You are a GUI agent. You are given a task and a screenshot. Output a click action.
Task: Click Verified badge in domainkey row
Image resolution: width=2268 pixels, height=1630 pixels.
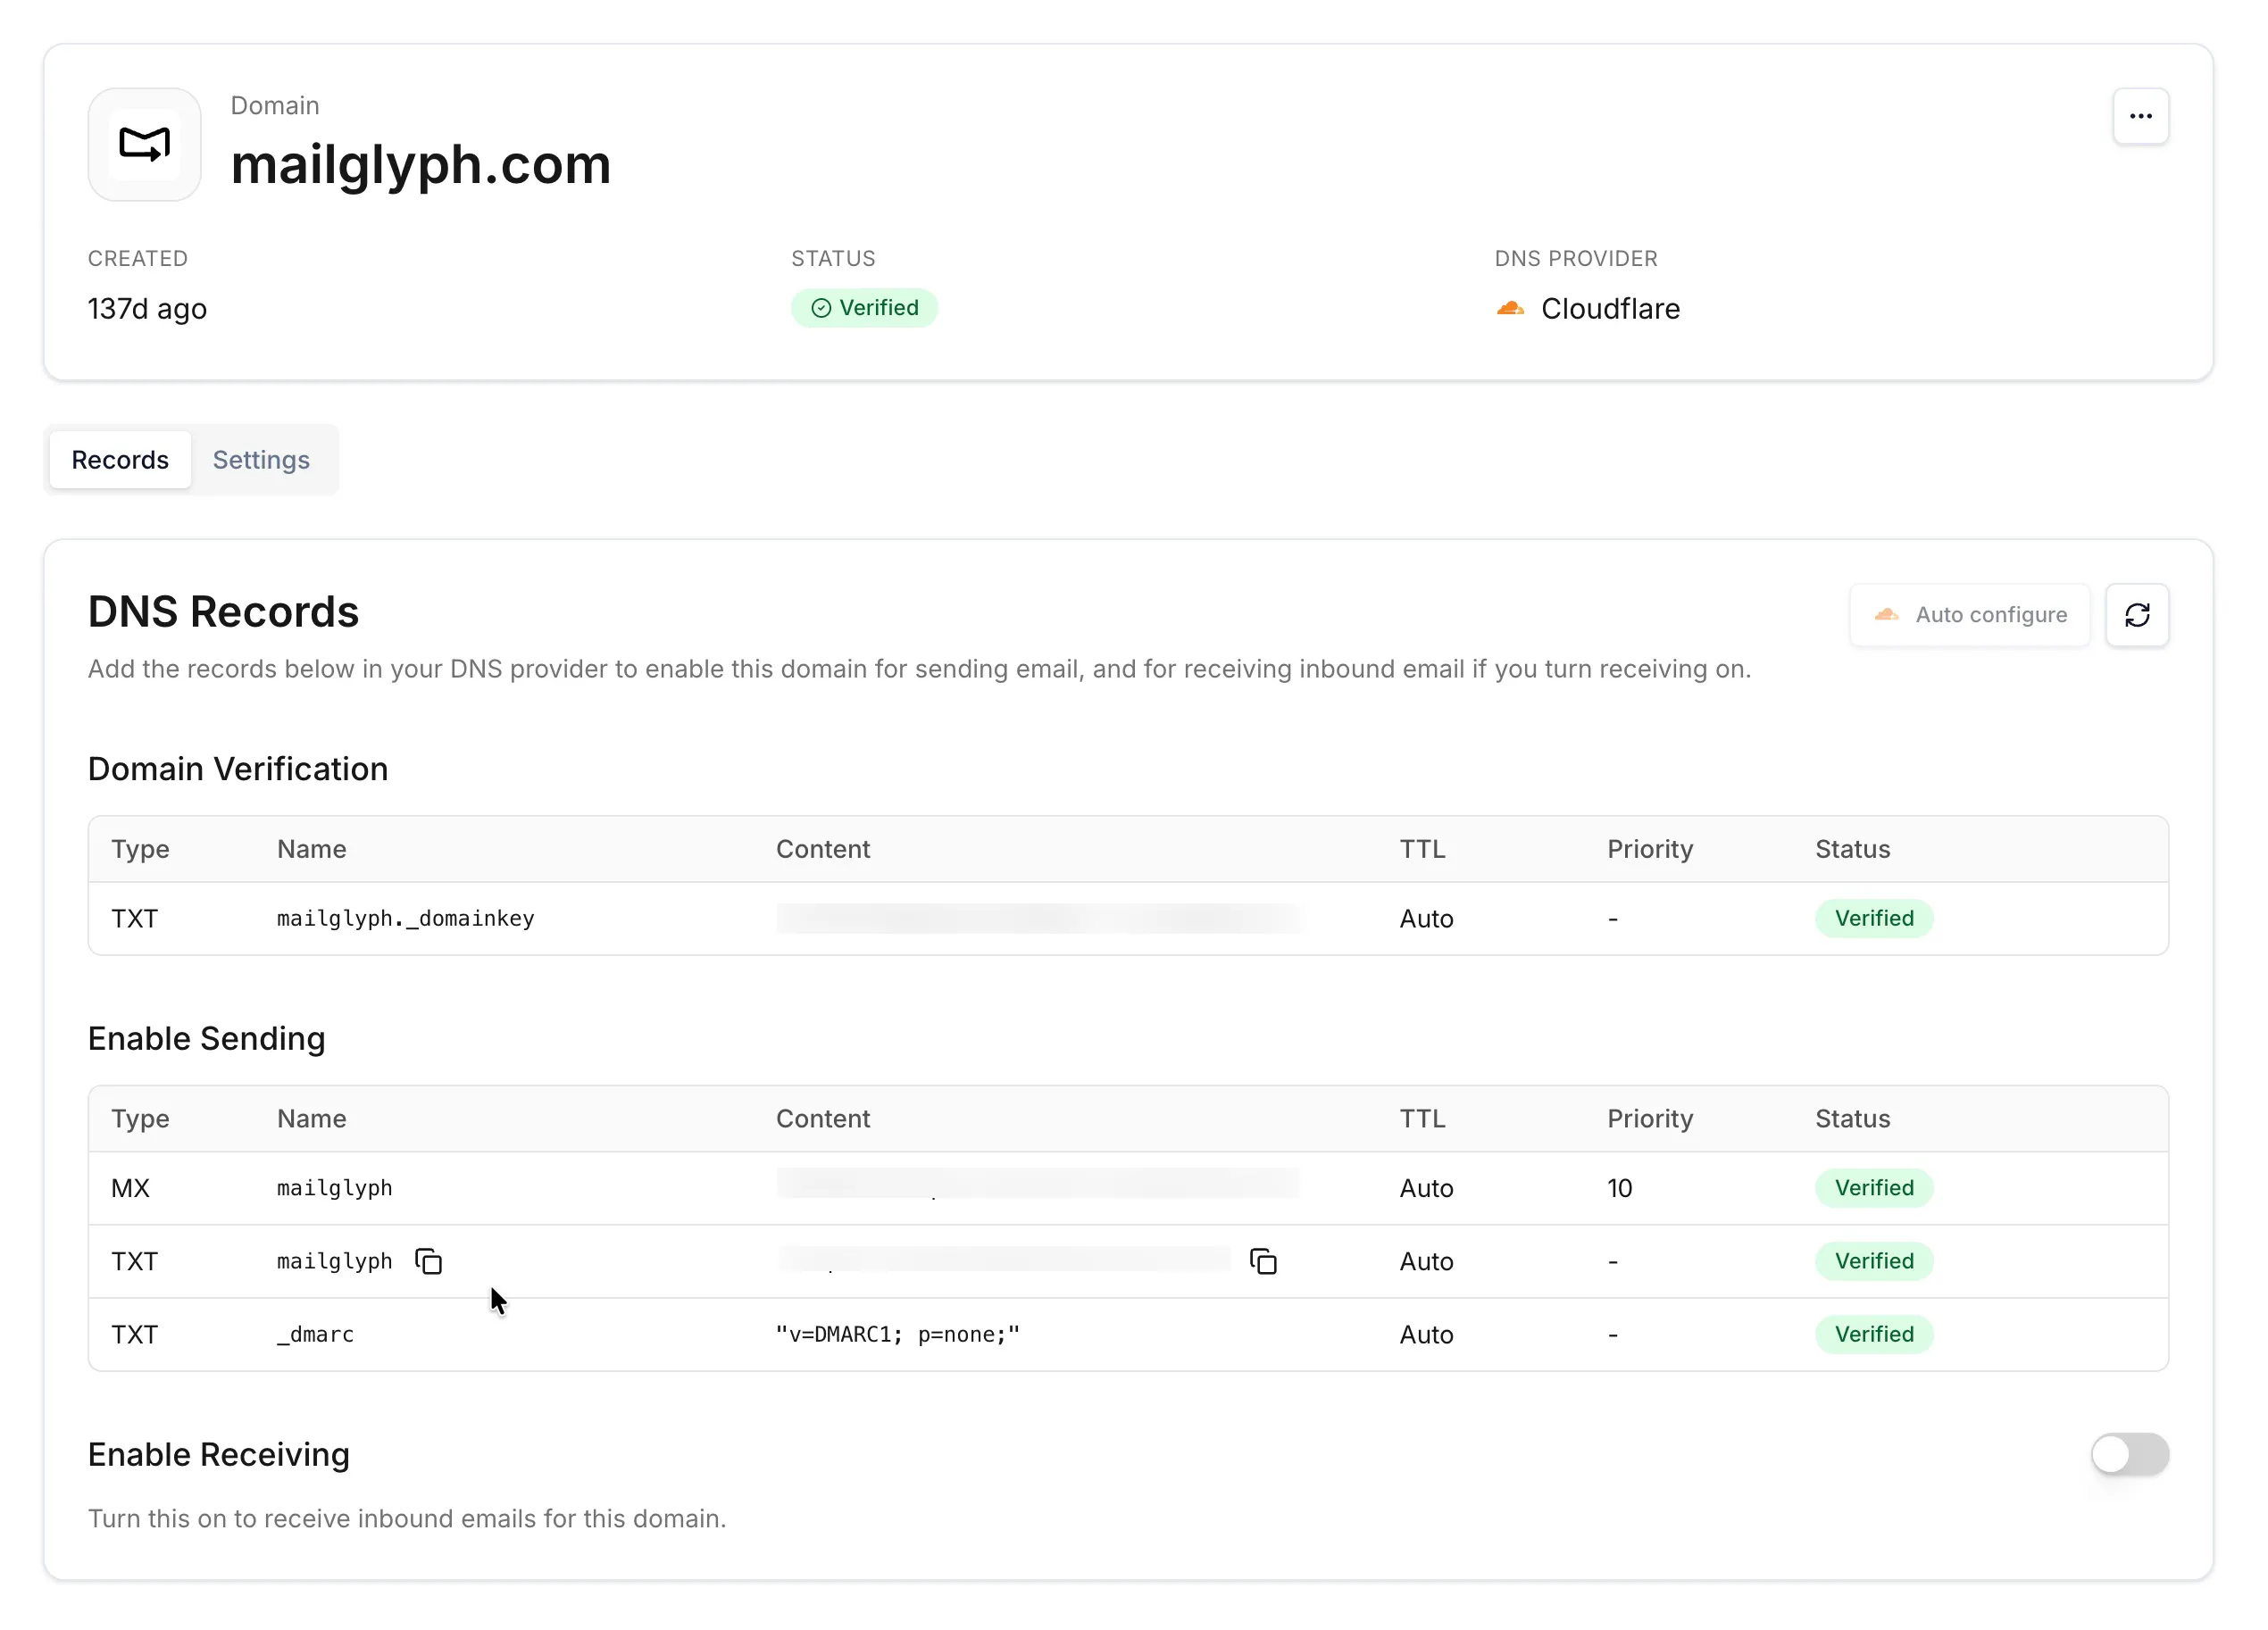point(1873,918)
